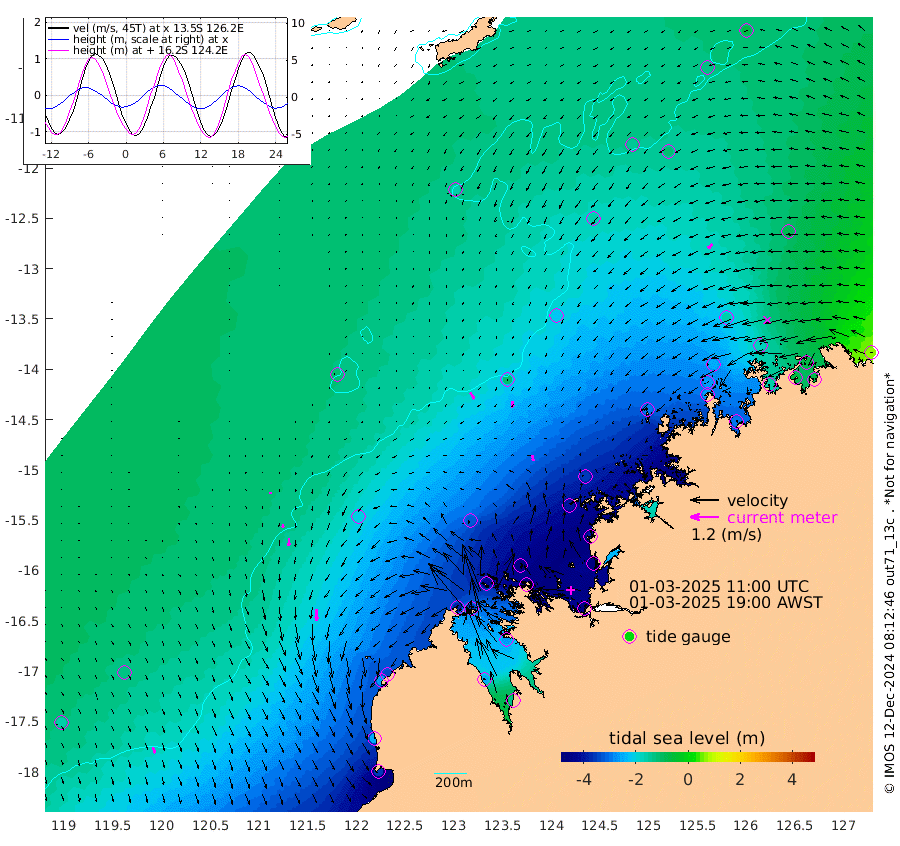The width and height of the screenshot is (900, 846).
Task: Click the inset tidal time-series plot area
Action: [x=166, y=80]
